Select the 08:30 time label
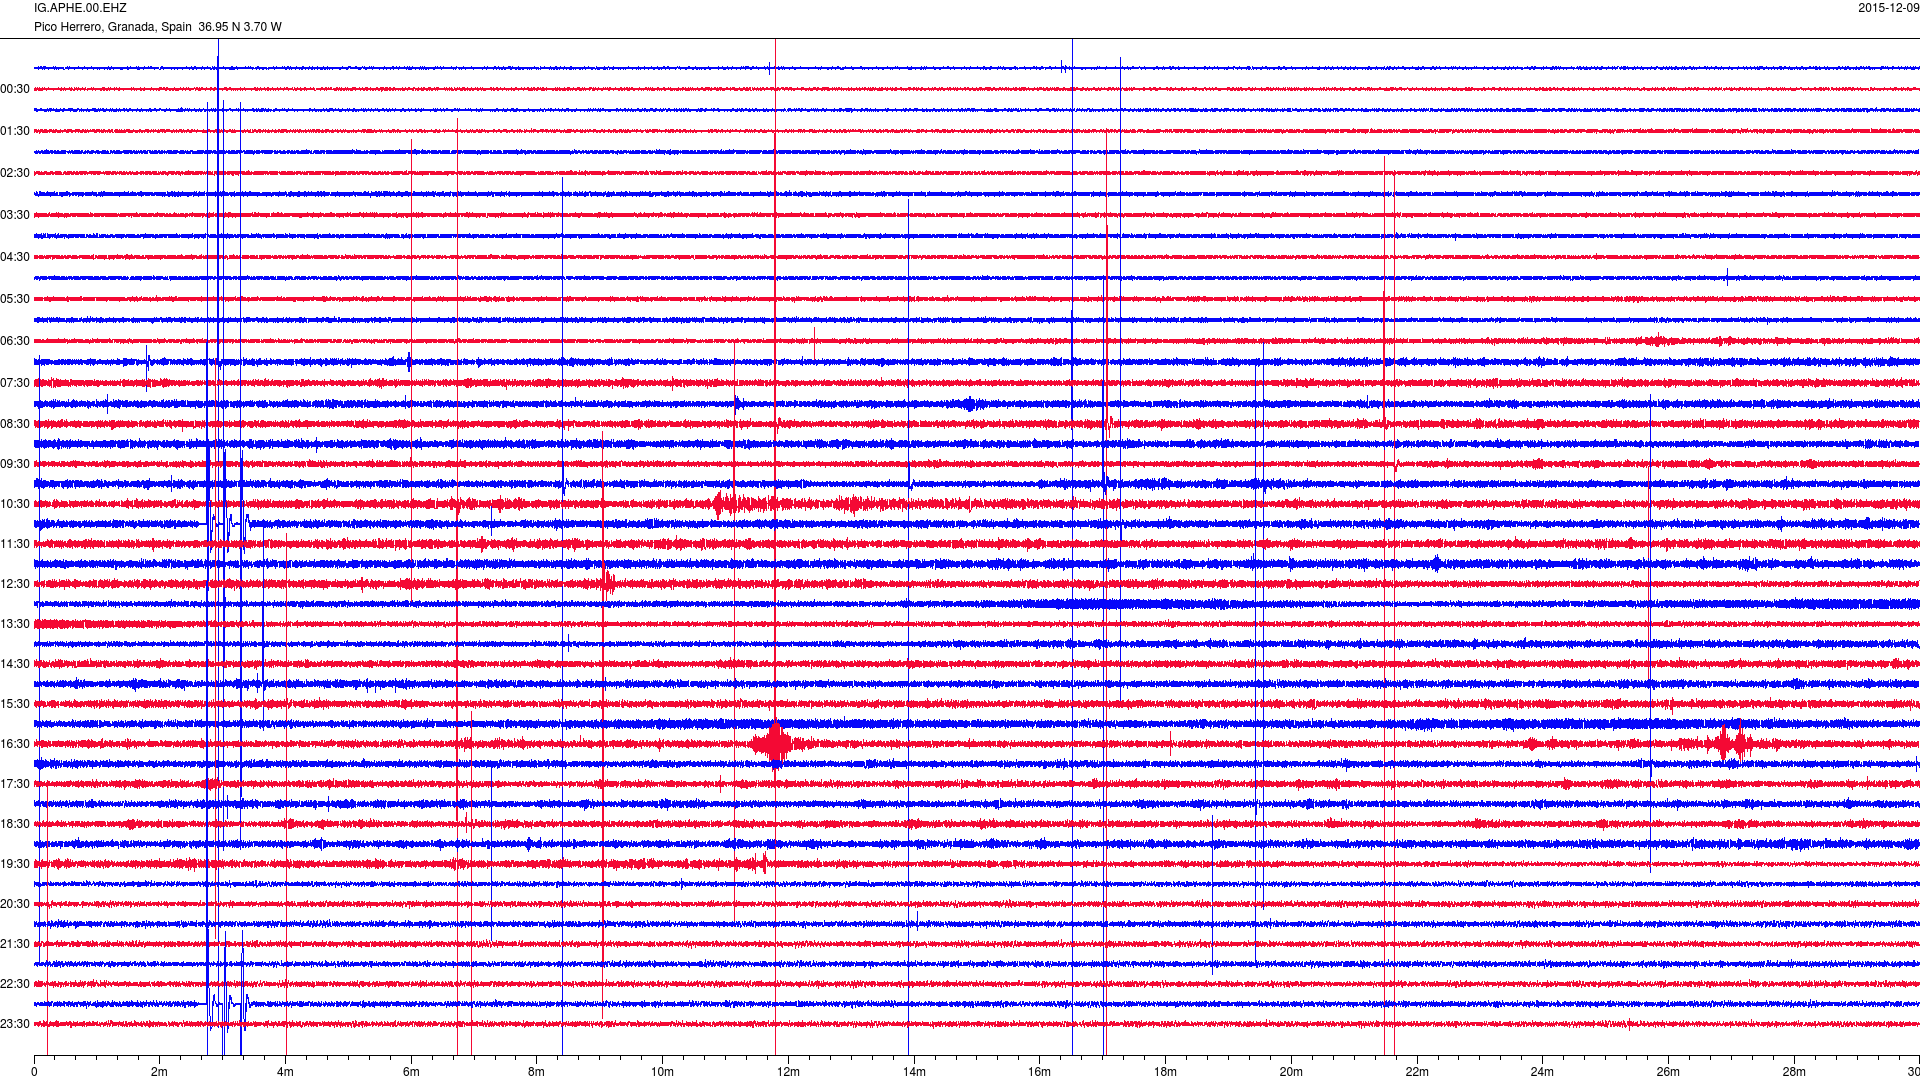The height and width of the screenshot is (1080, 1920). tap(15, 424)
